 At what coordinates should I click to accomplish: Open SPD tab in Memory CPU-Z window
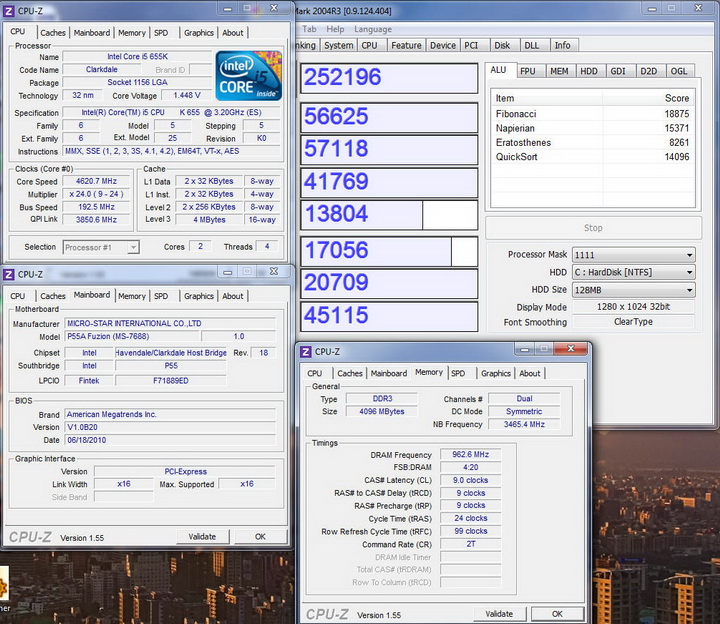458,373
